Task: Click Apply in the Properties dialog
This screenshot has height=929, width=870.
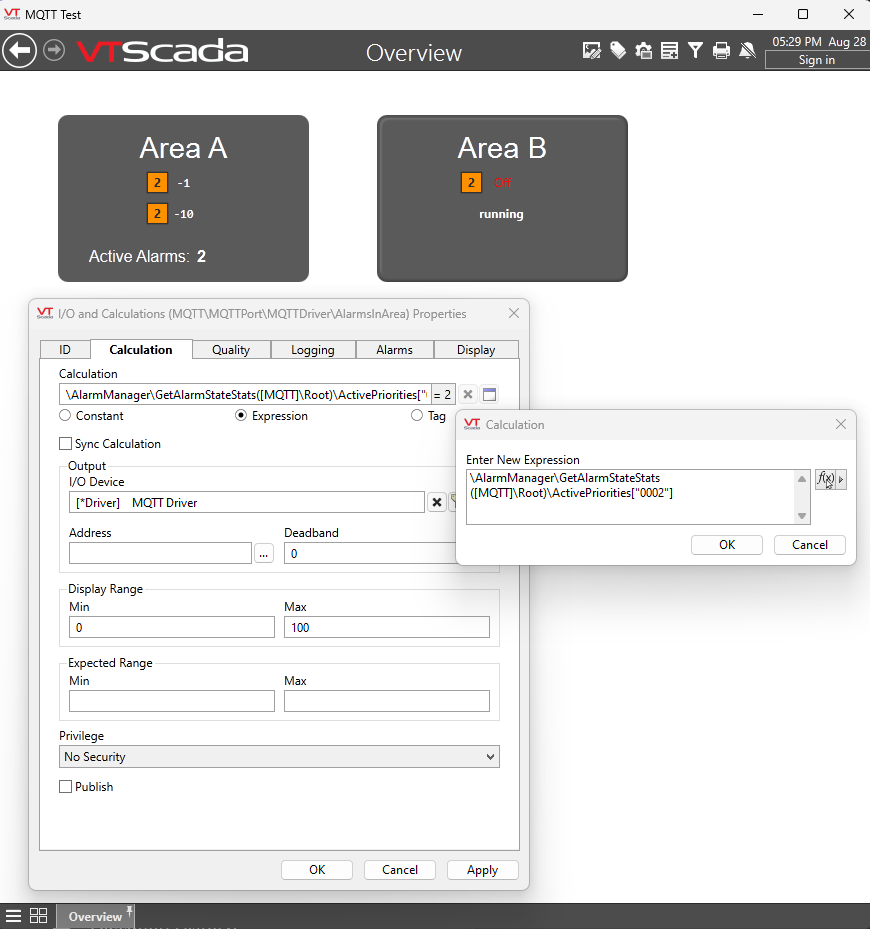Action: pyautogui.click(x=482, y=870)
